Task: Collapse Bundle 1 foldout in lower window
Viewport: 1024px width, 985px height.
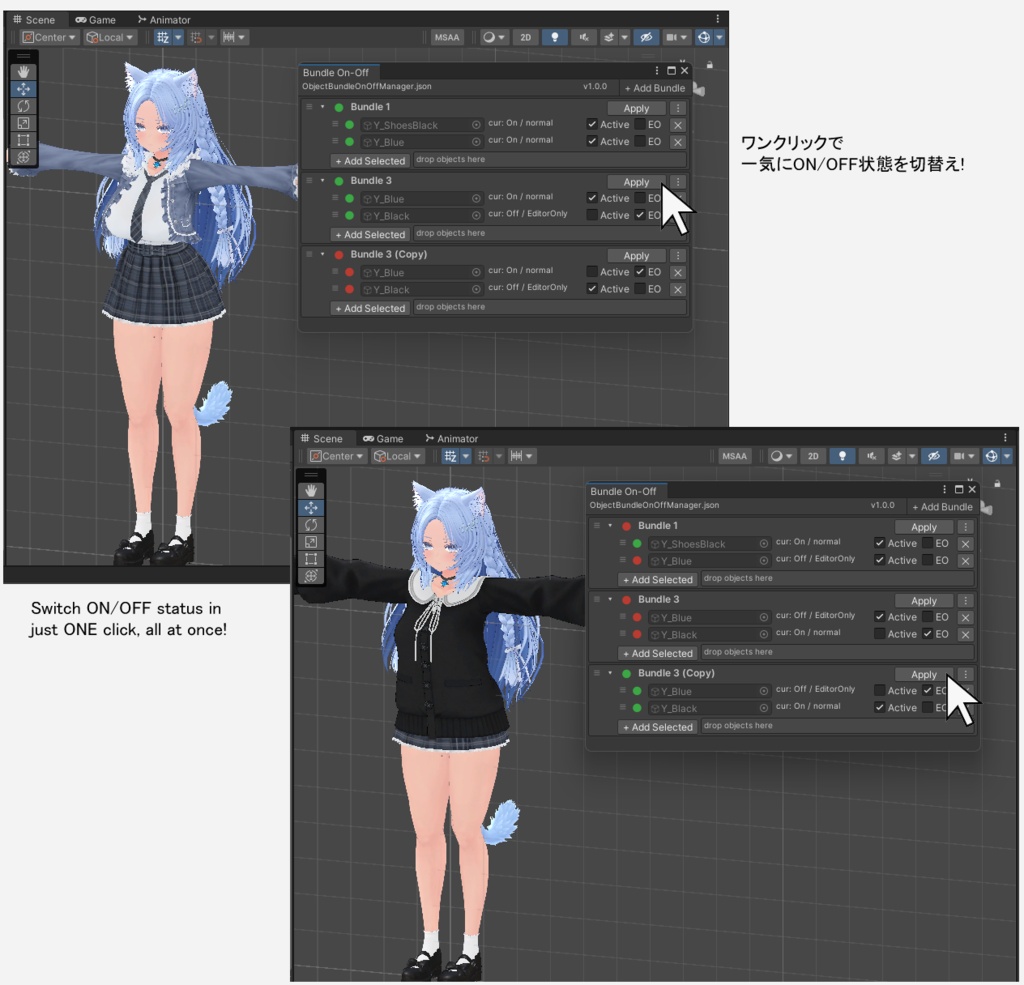Action: 610,525
